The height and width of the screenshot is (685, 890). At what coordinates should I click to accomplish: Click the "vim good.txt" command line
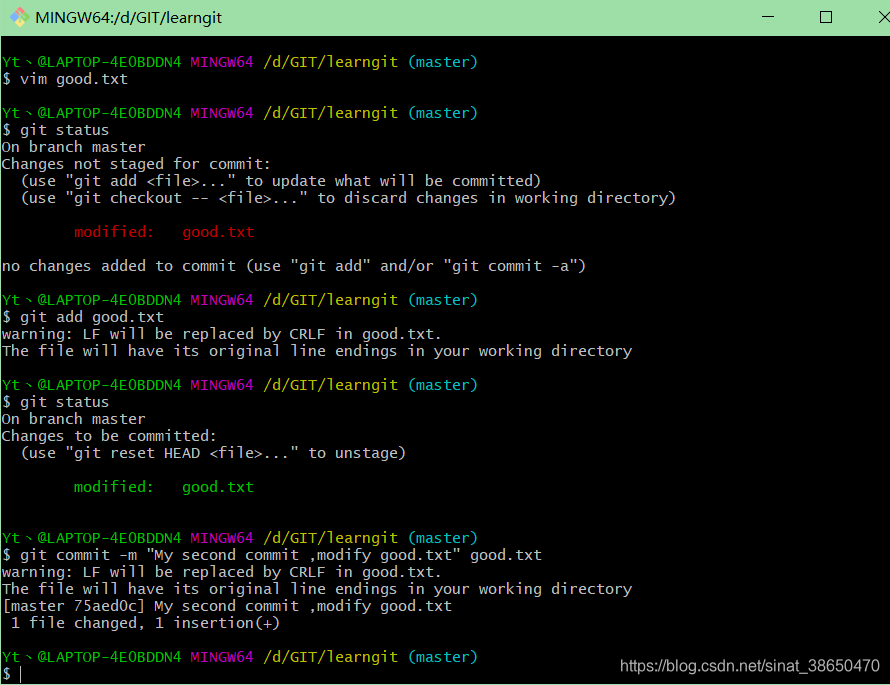[65, 79]
